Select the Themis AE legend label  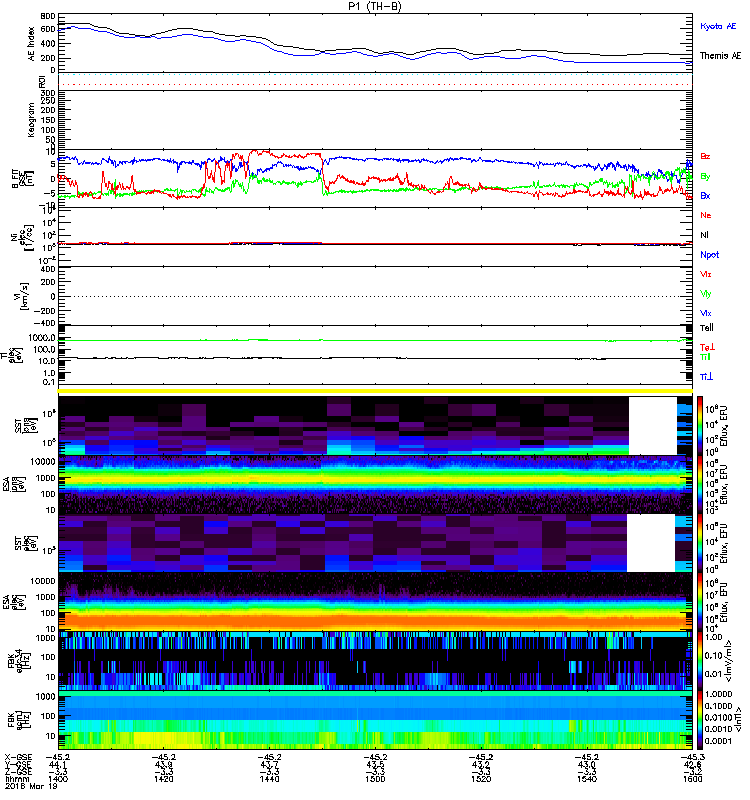tap(720, 56)
